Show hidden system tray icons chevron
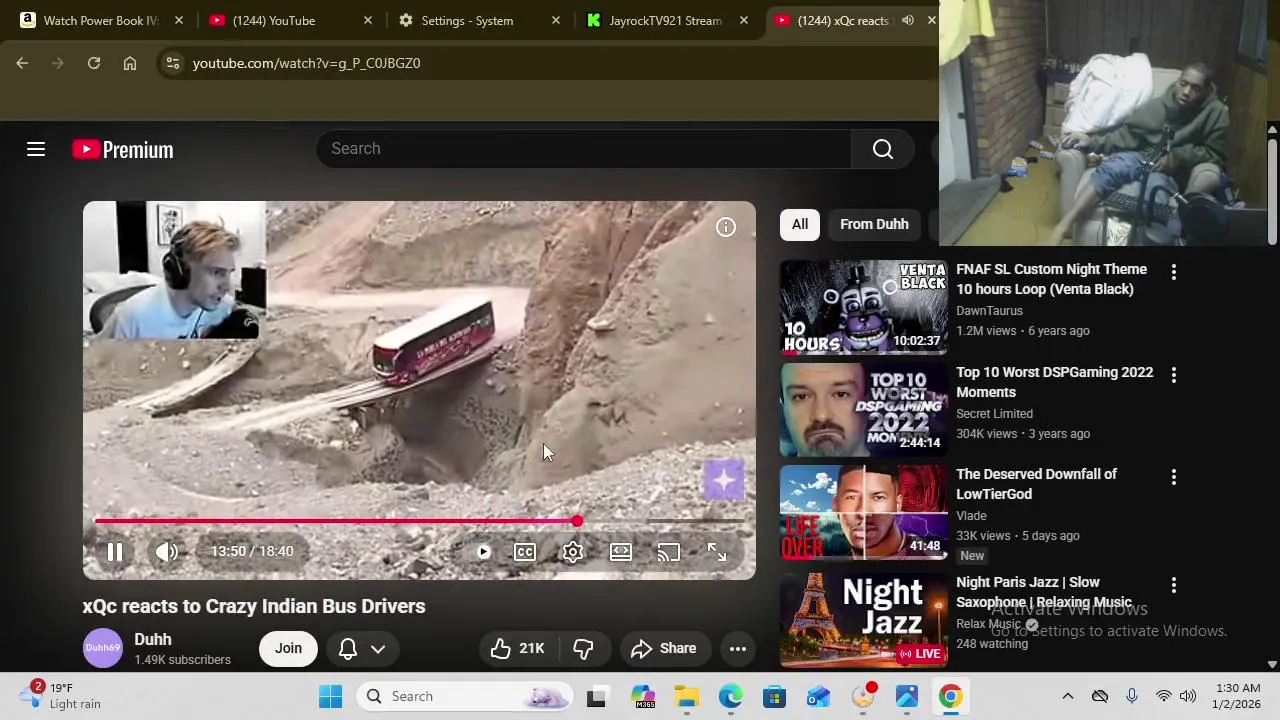The height and width of the screenshot is (720, 1280). (1067, 696)
